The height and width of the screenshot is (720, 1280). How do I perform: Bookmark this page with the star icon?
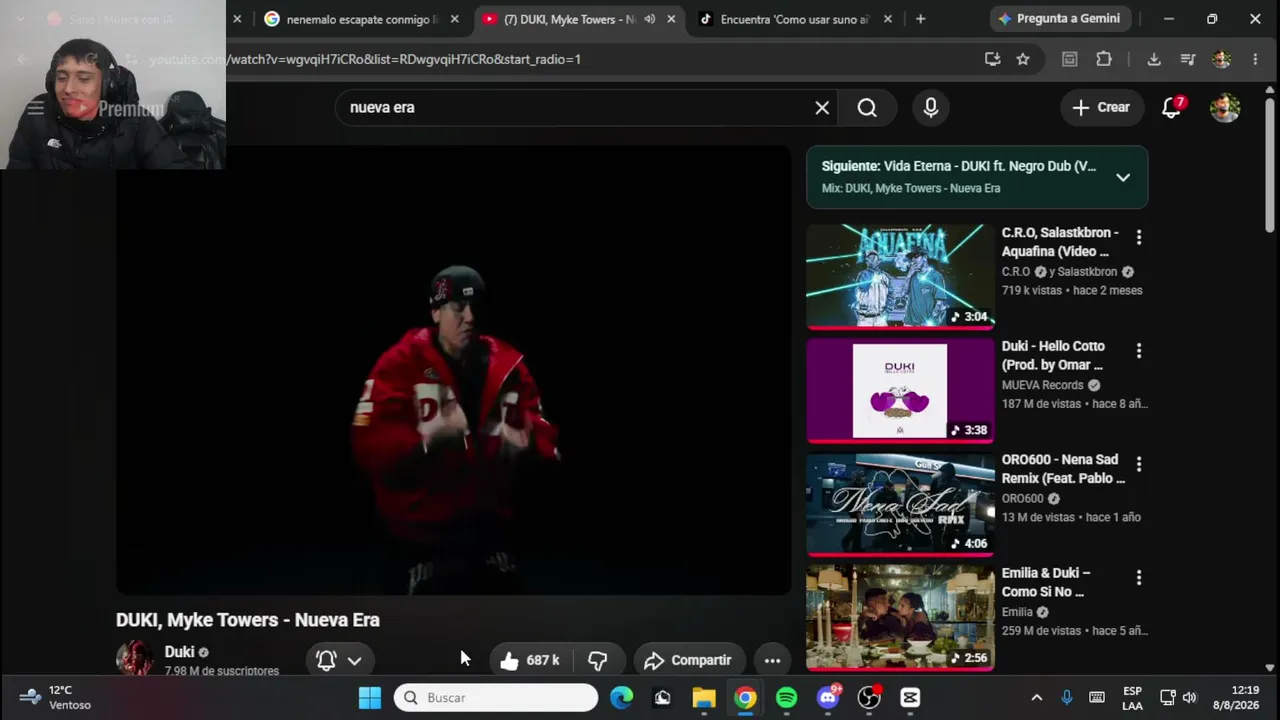click(1023, 59)
